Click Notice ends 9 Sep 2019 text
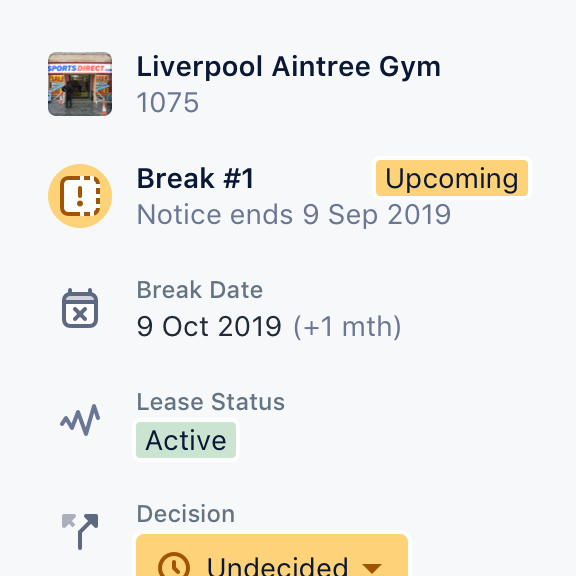This screenshot has height=576, width=576. 294,215
